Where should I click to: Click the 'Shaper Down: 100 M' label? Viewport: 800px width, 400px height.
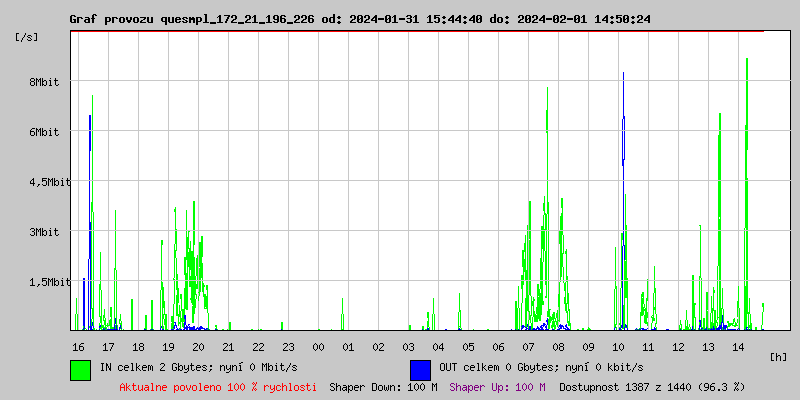point(383,386)
